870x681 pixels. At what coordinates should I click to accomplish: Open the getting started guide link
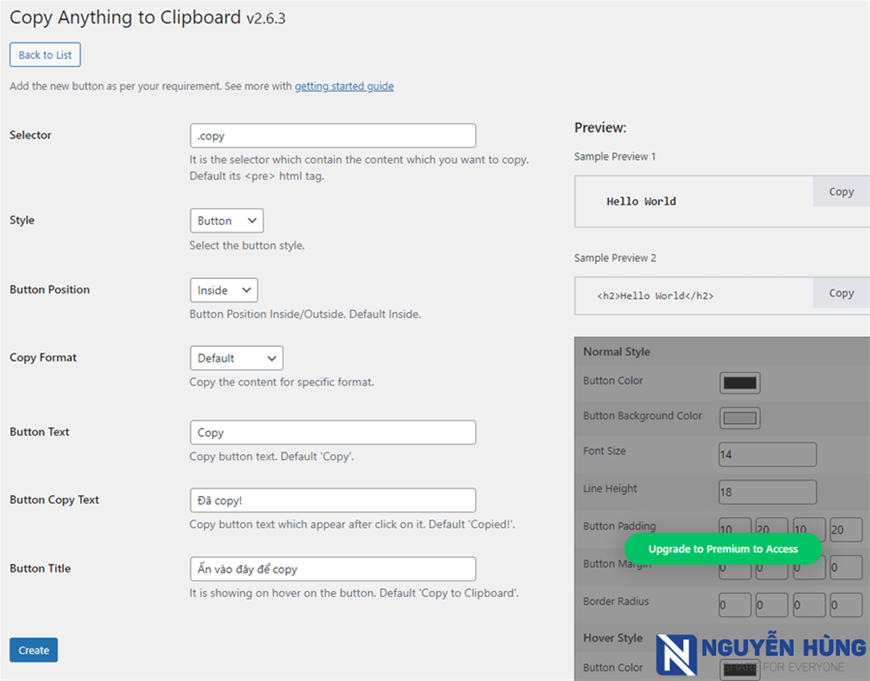(344, 86)
